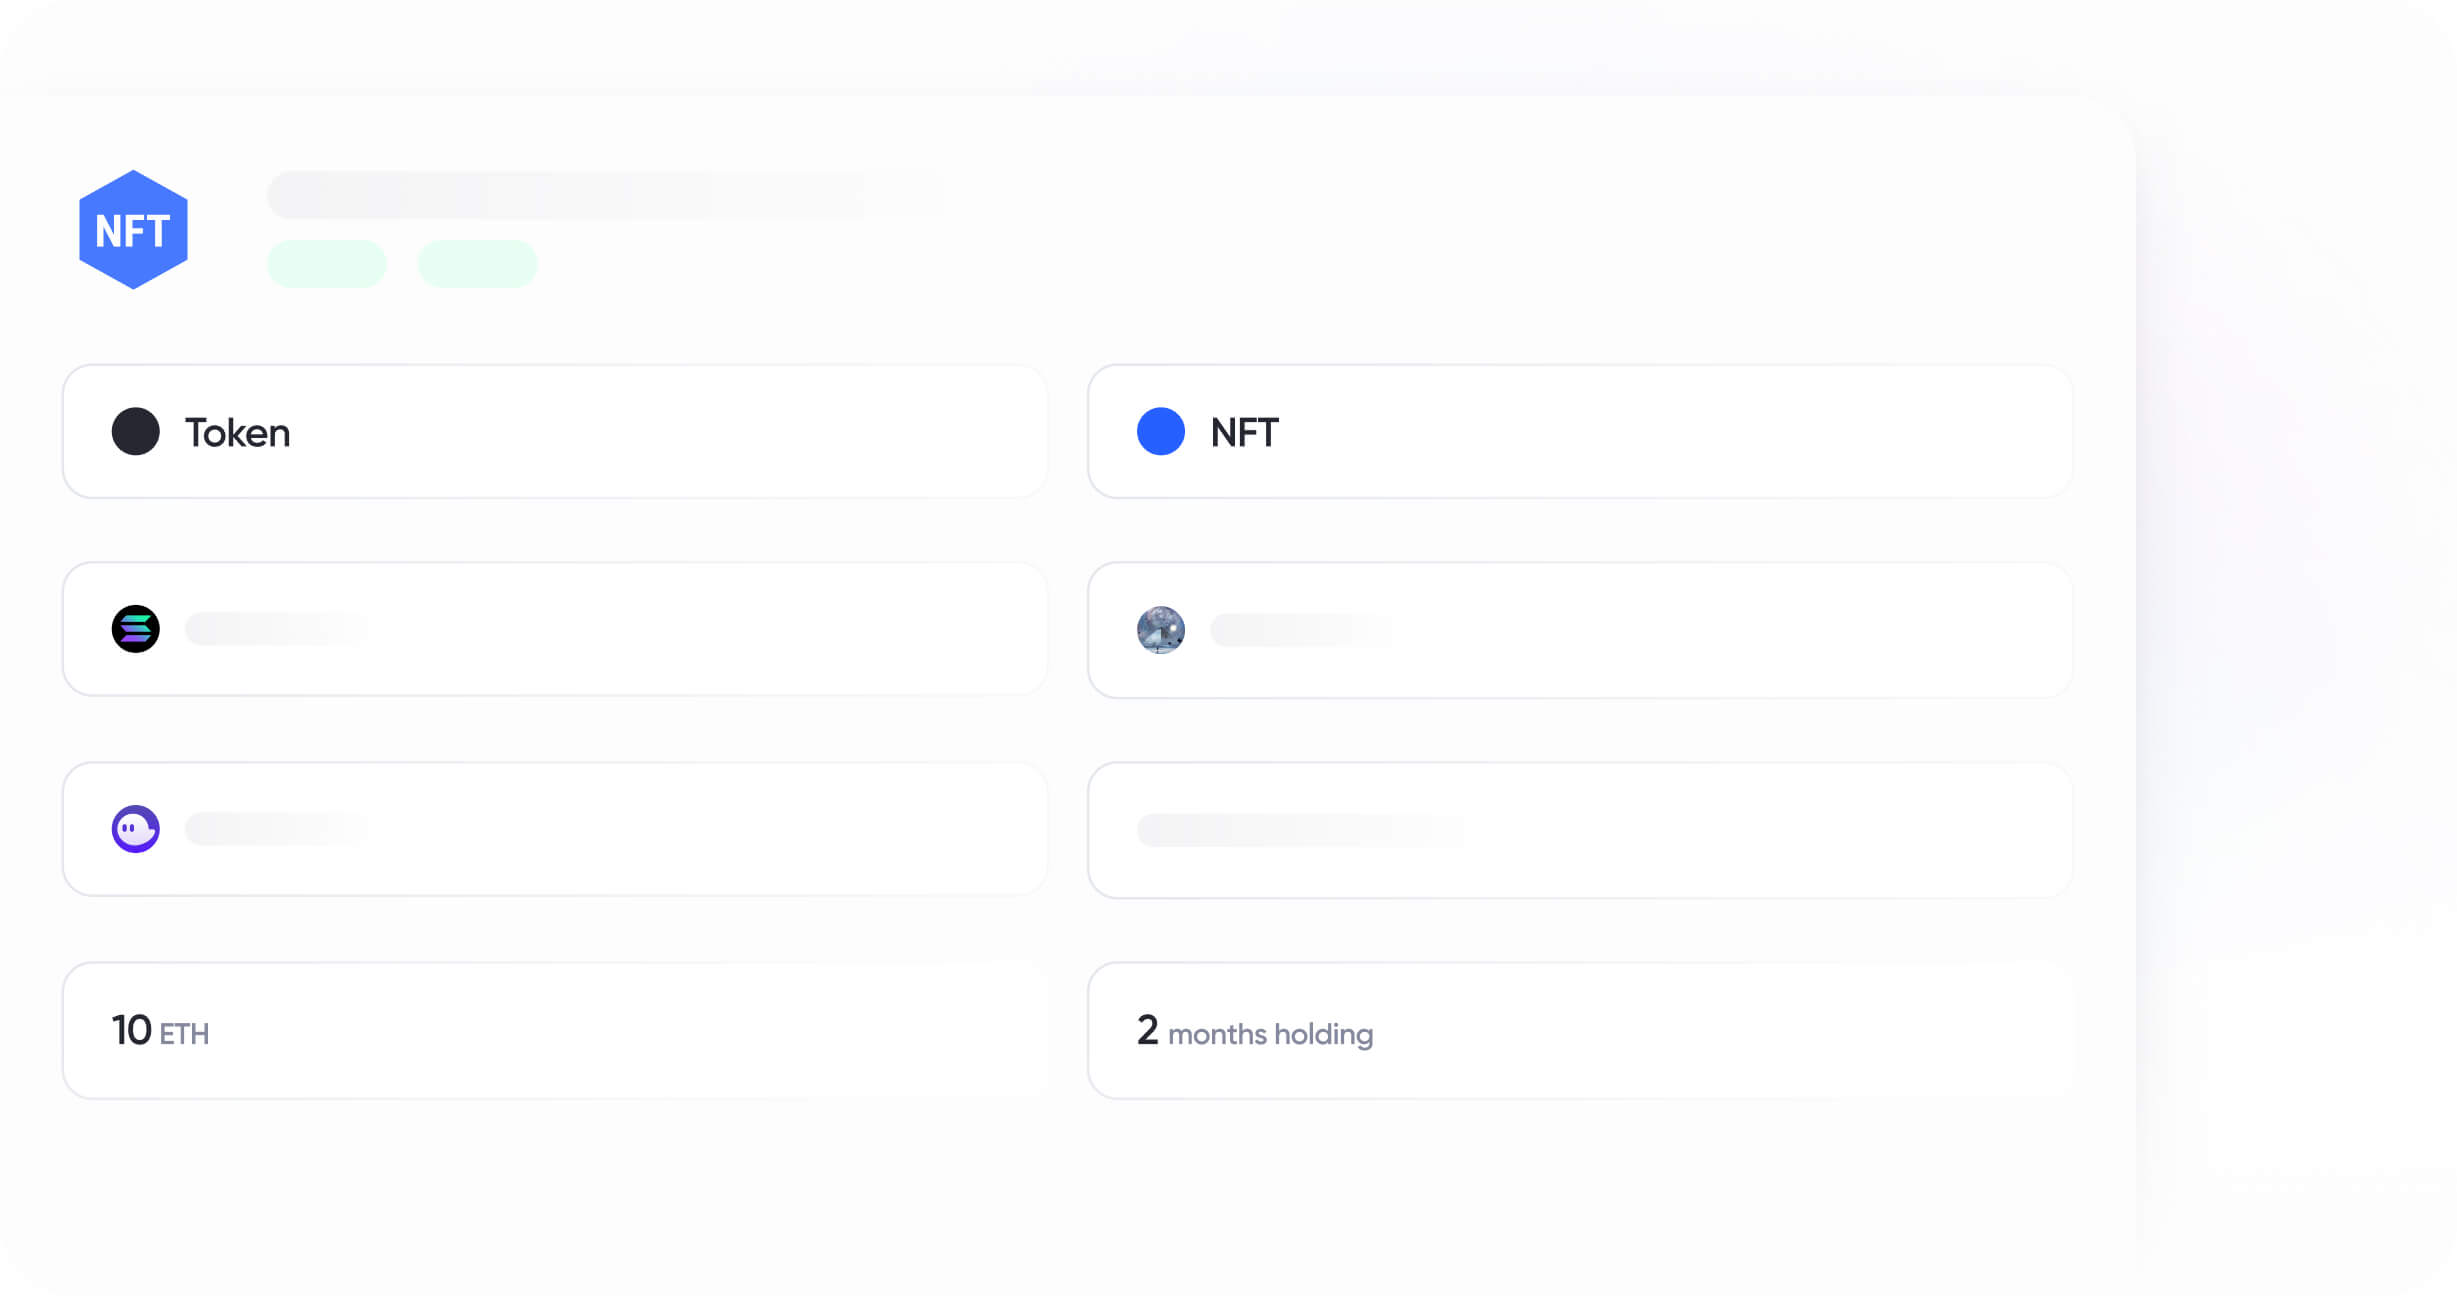Image resolution: width=2457 pixels, height=1296 pixels.
Task: Edit the 2 months holding field
Action: point(1580,1031)
